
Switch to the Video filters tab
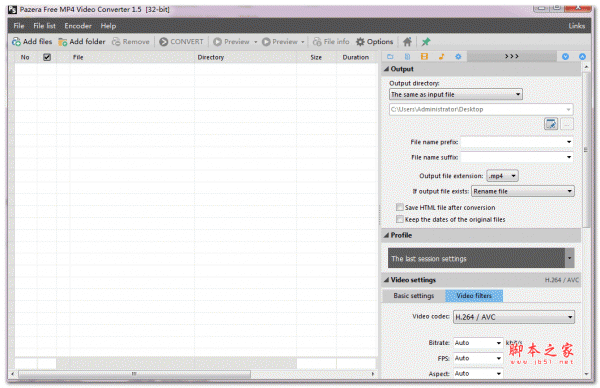point(474,296)
